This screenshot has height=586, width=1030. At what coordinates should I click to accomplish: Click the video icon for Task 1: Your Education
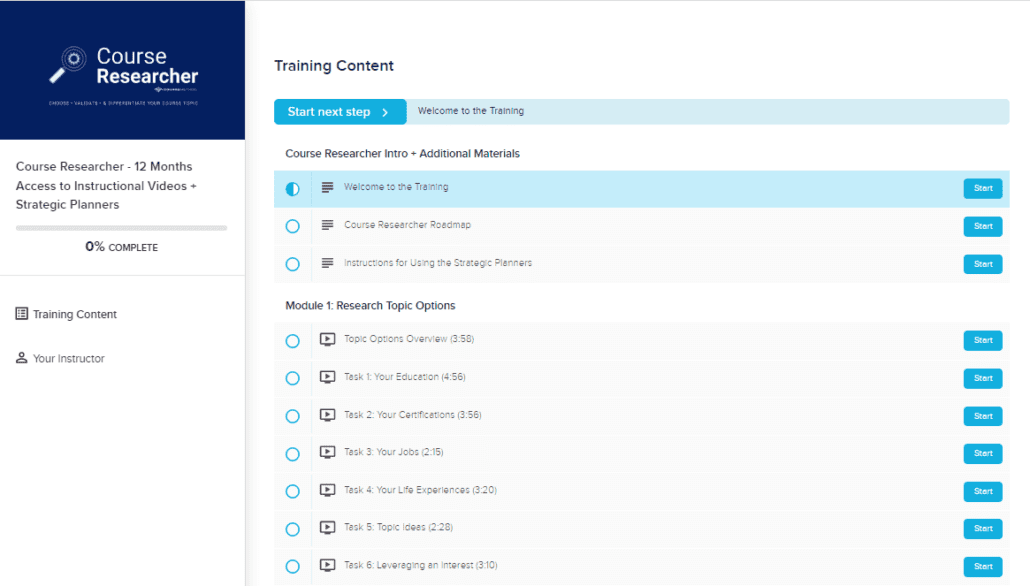[327, 377]
